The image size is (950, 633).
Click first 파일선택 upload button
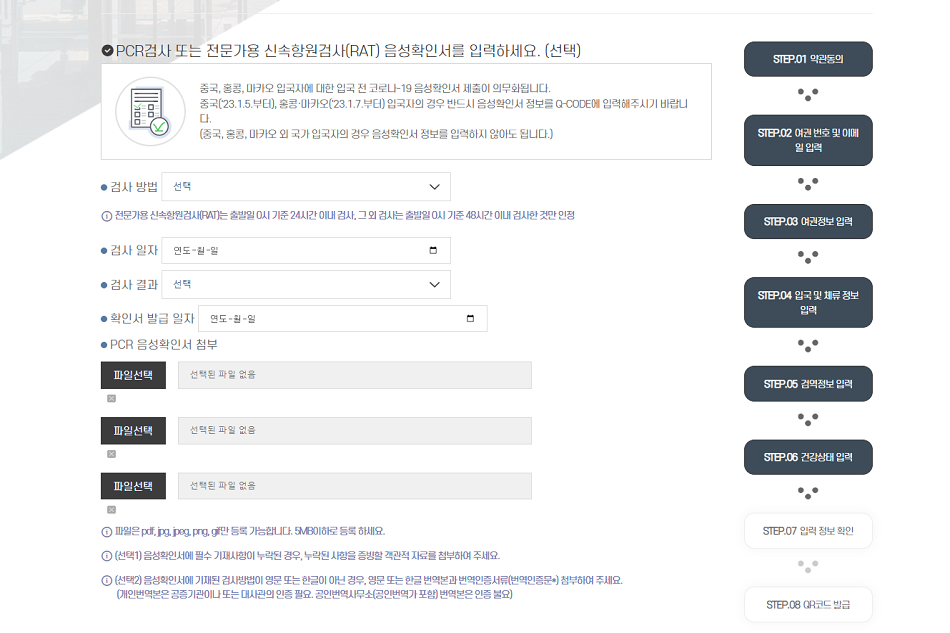[x=133, y=375]
